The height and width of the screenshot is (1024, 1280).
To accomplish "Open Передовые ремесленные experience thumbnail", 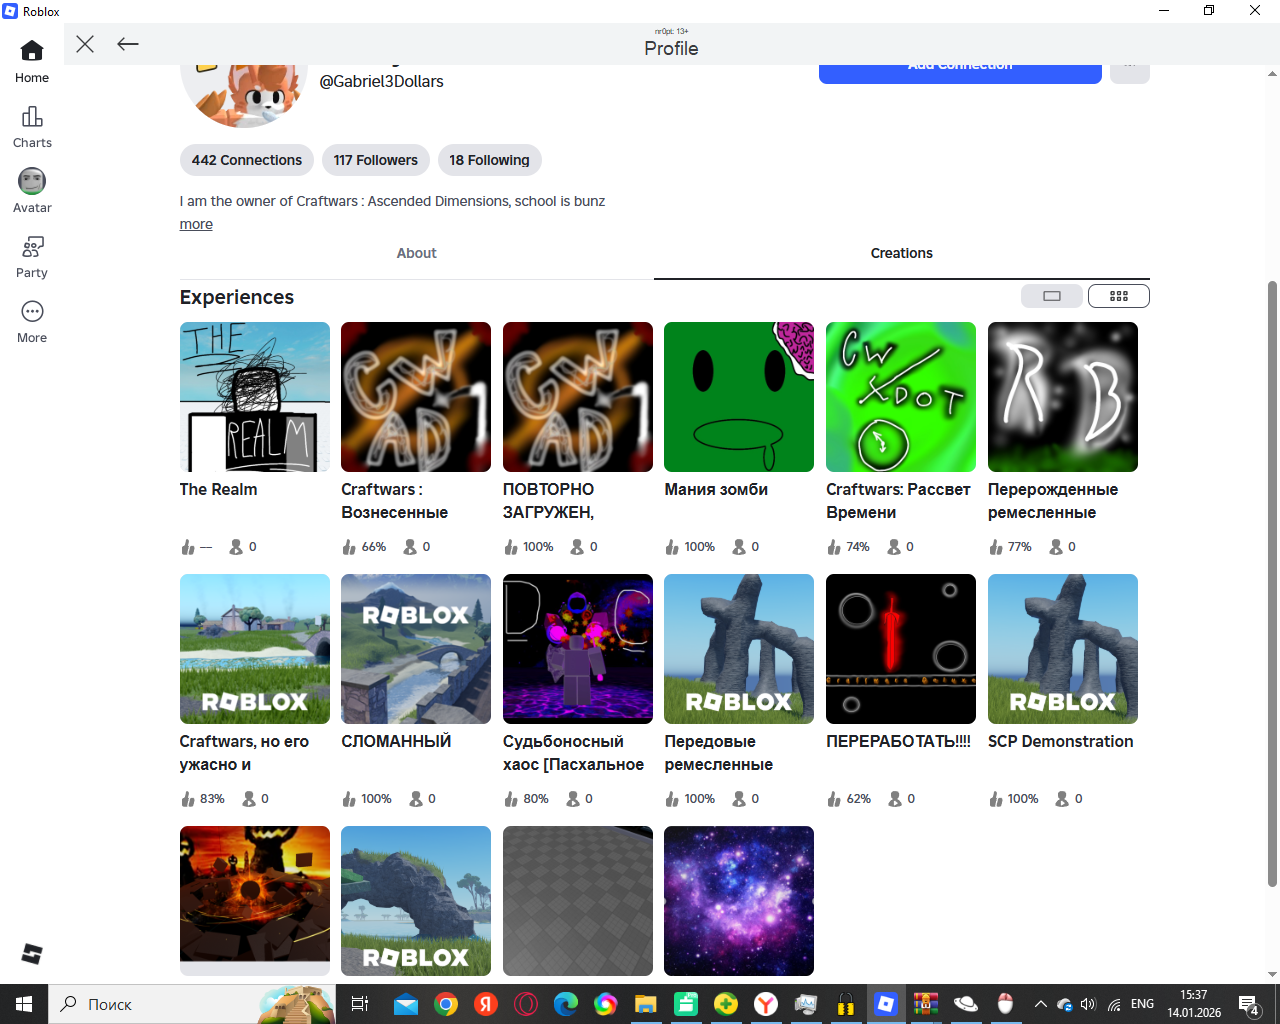I will point(739,649).
